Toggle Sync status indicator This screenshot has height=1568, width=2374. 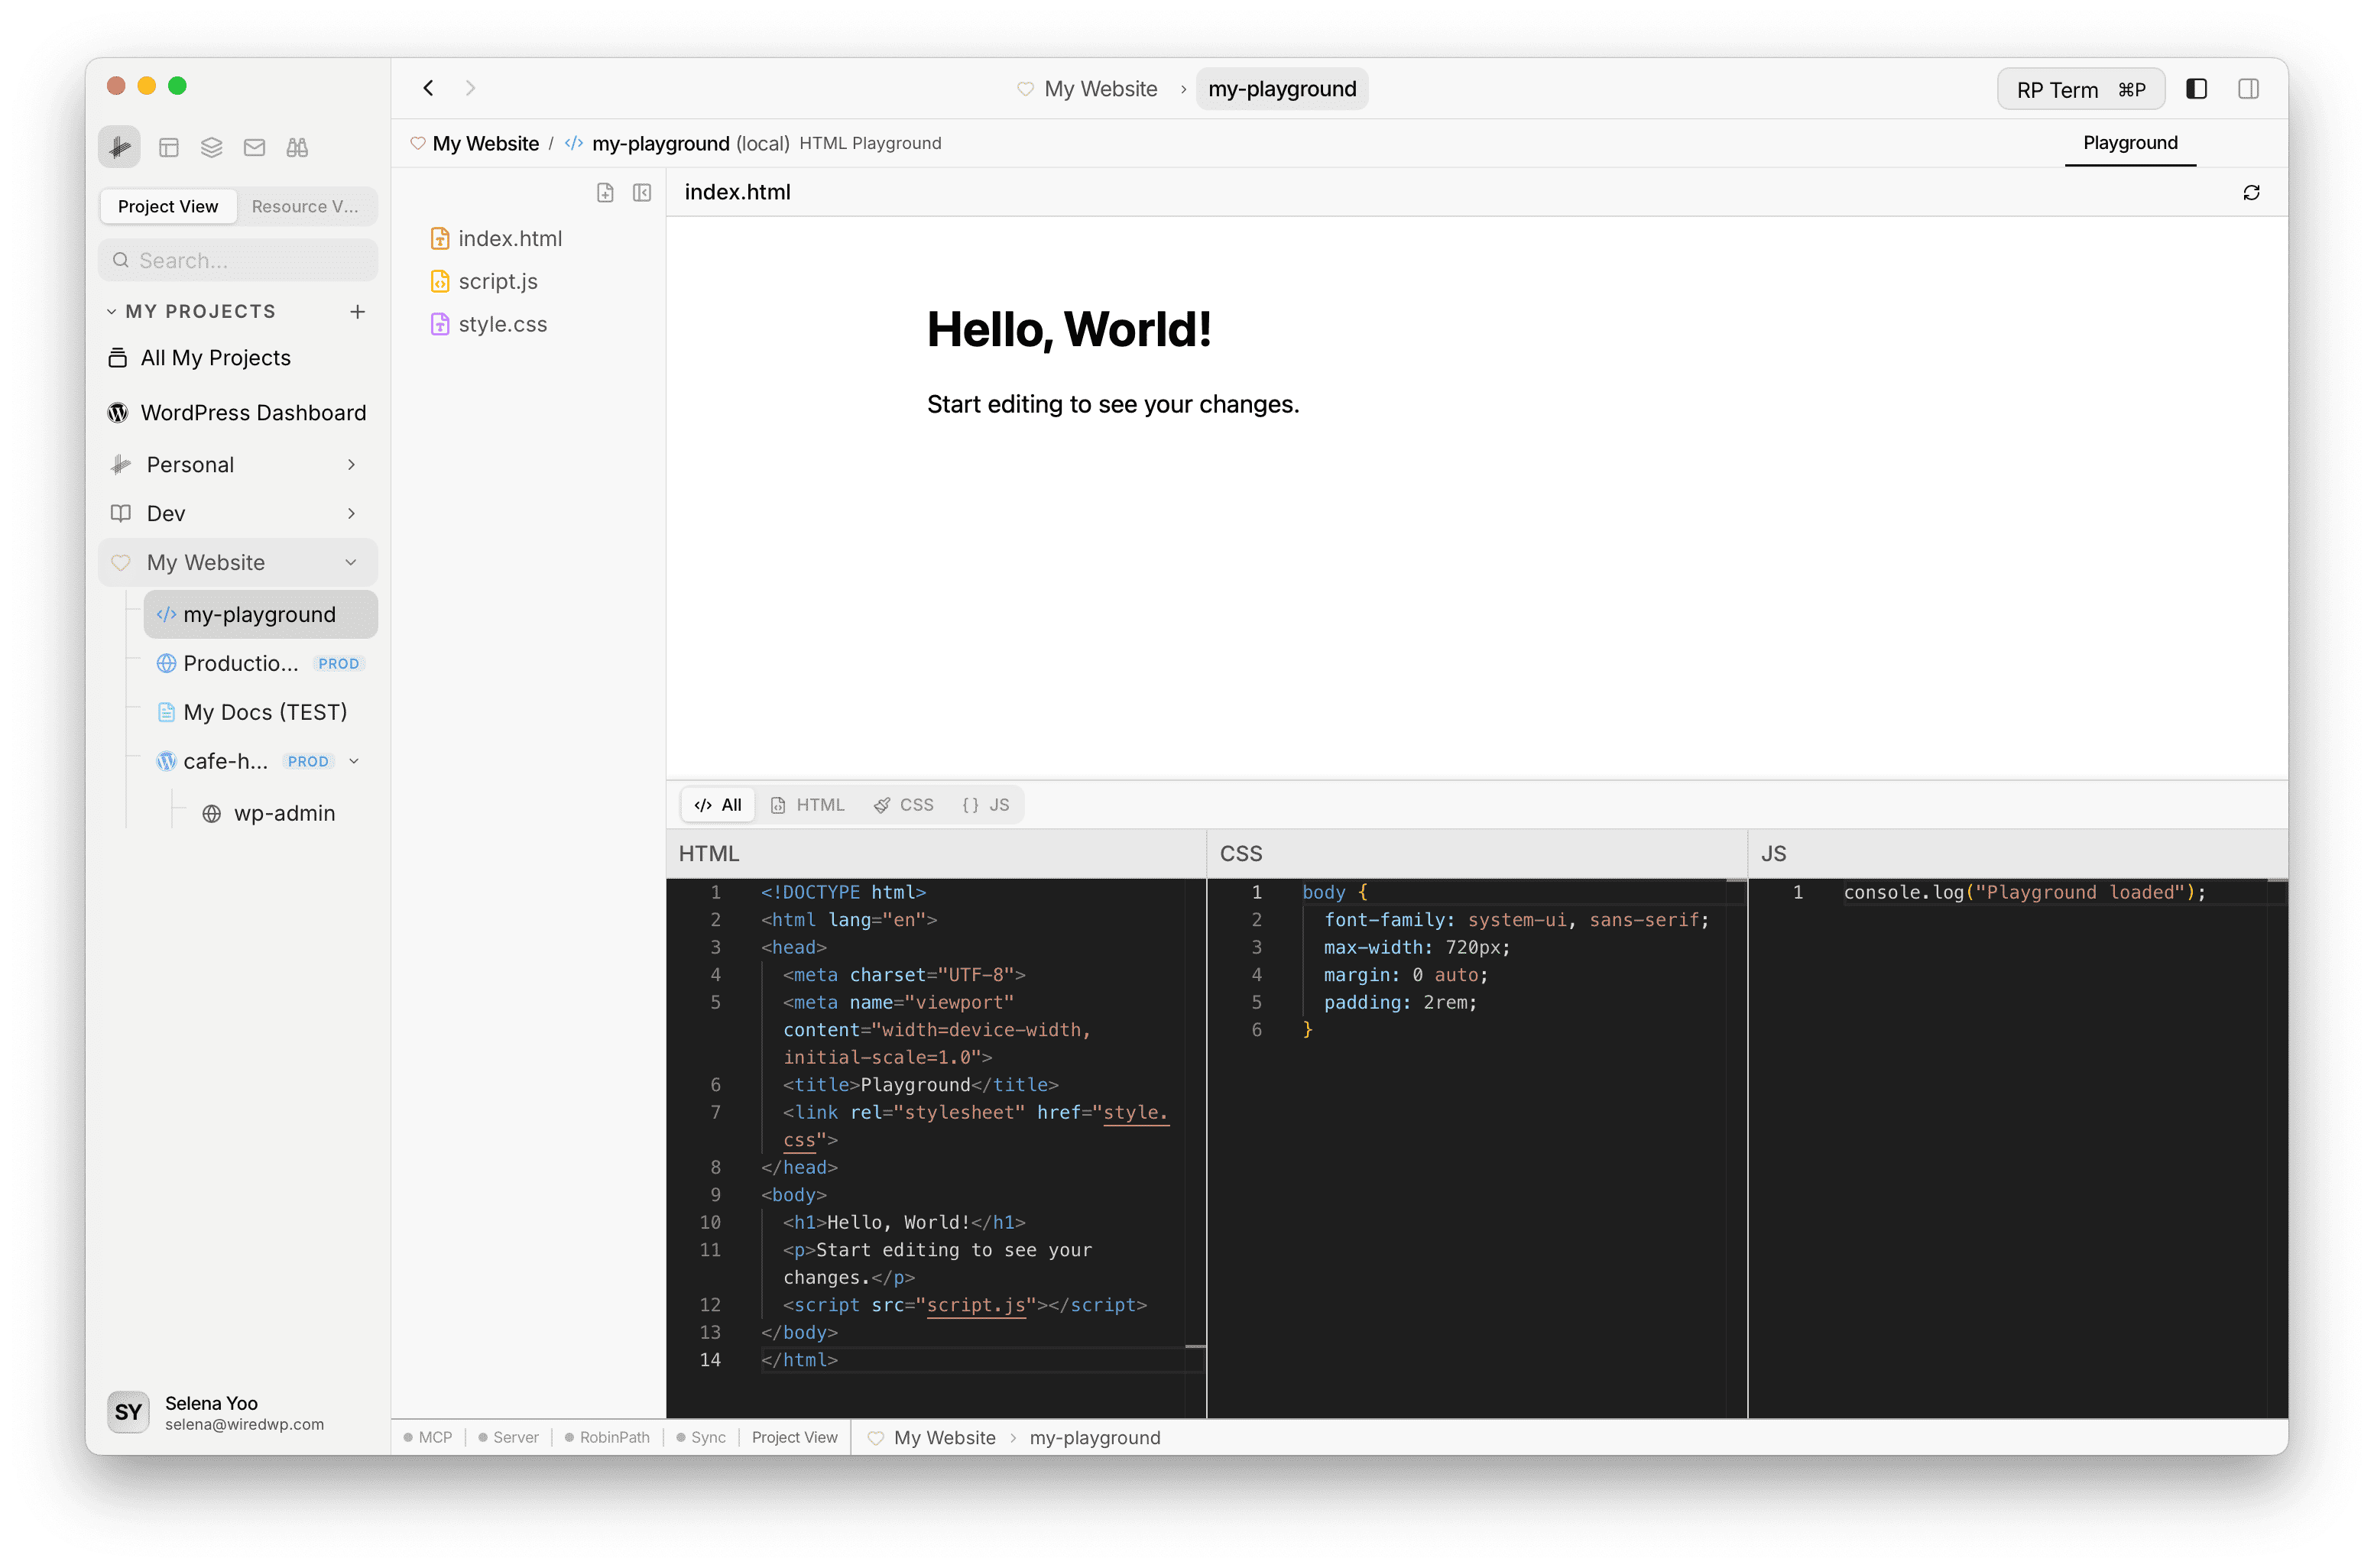coord(700,1437)
